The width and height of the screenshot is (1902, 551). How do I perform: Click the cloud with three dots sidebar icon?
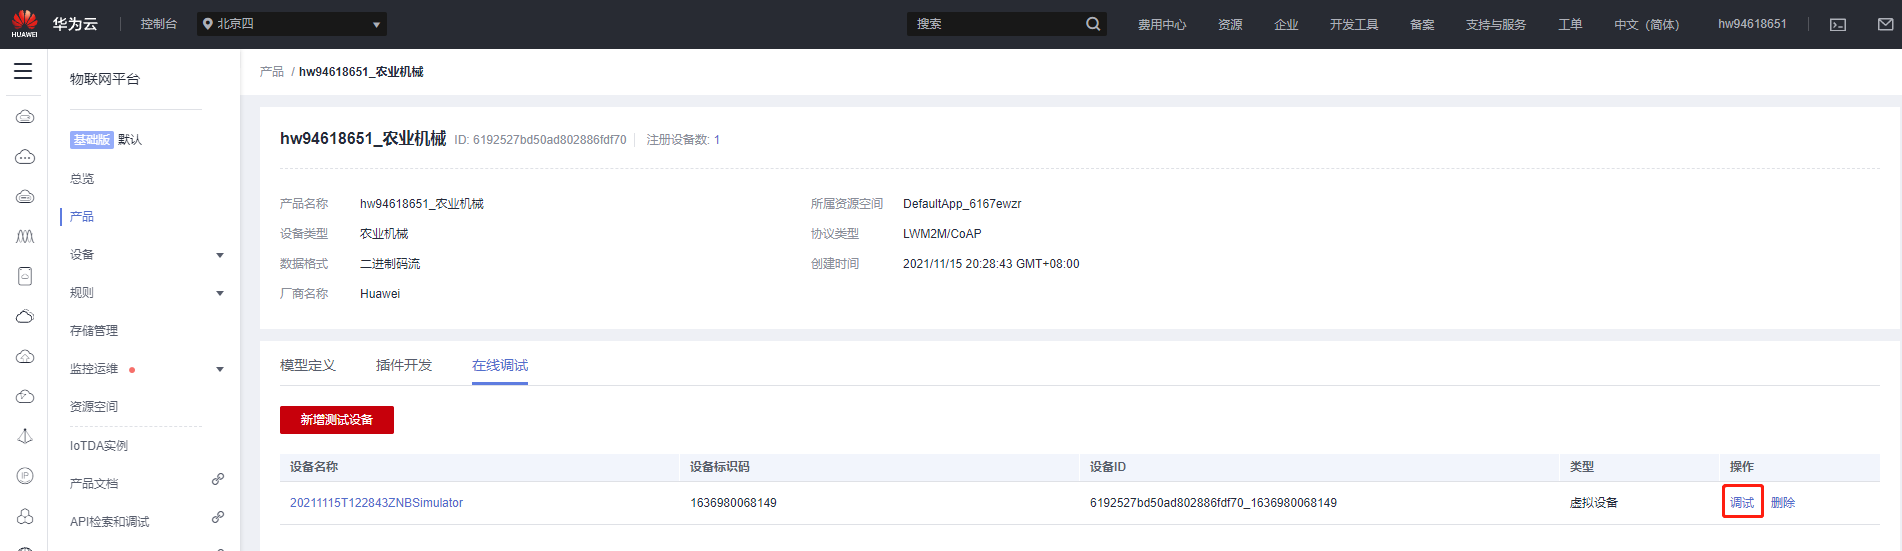pos(25,157)
